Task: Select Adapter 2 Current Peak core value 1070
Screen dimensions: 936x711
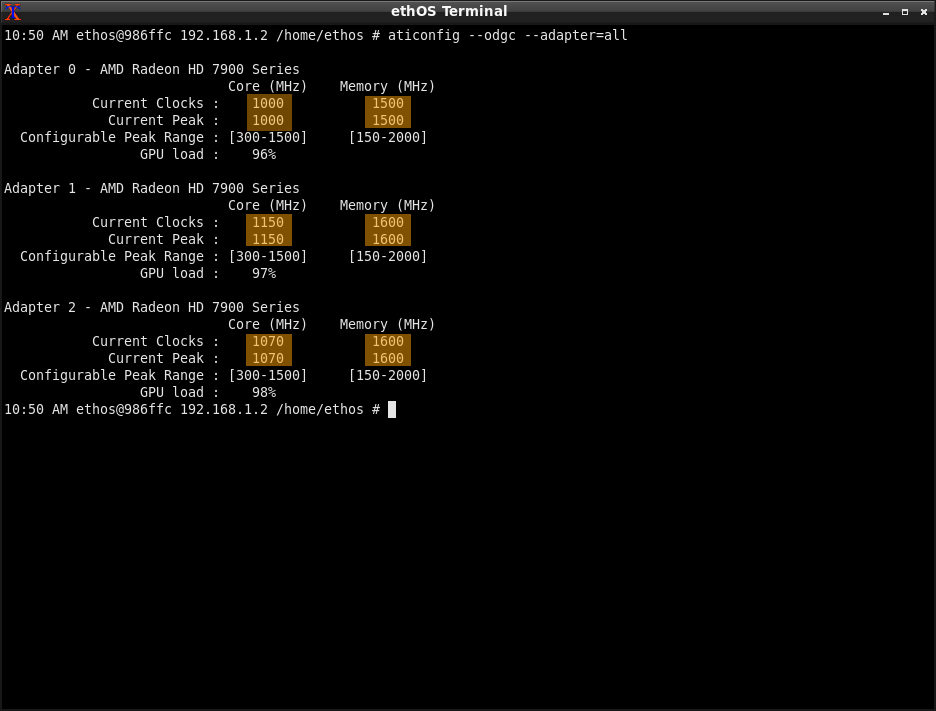Action: tap(269, 358)
